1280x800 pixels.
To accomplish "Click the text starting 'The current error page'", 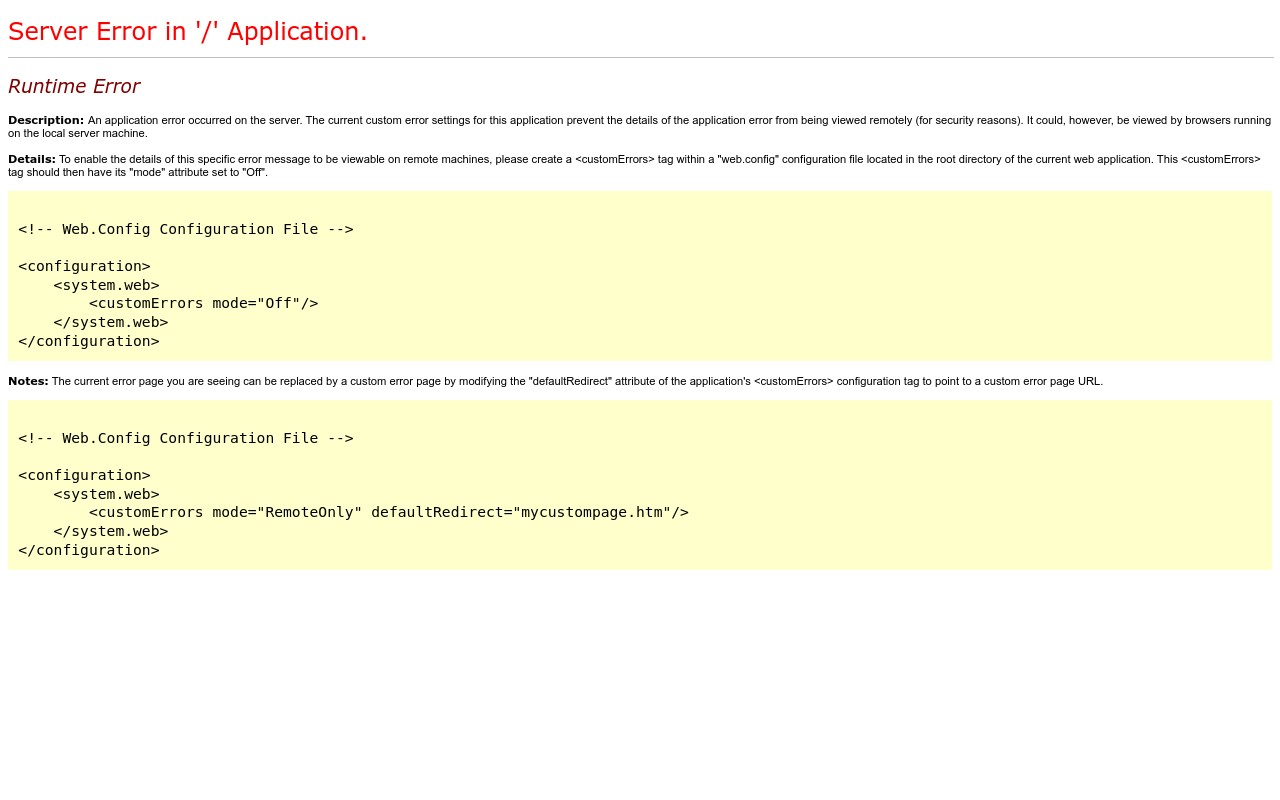I will coord(577,381).
